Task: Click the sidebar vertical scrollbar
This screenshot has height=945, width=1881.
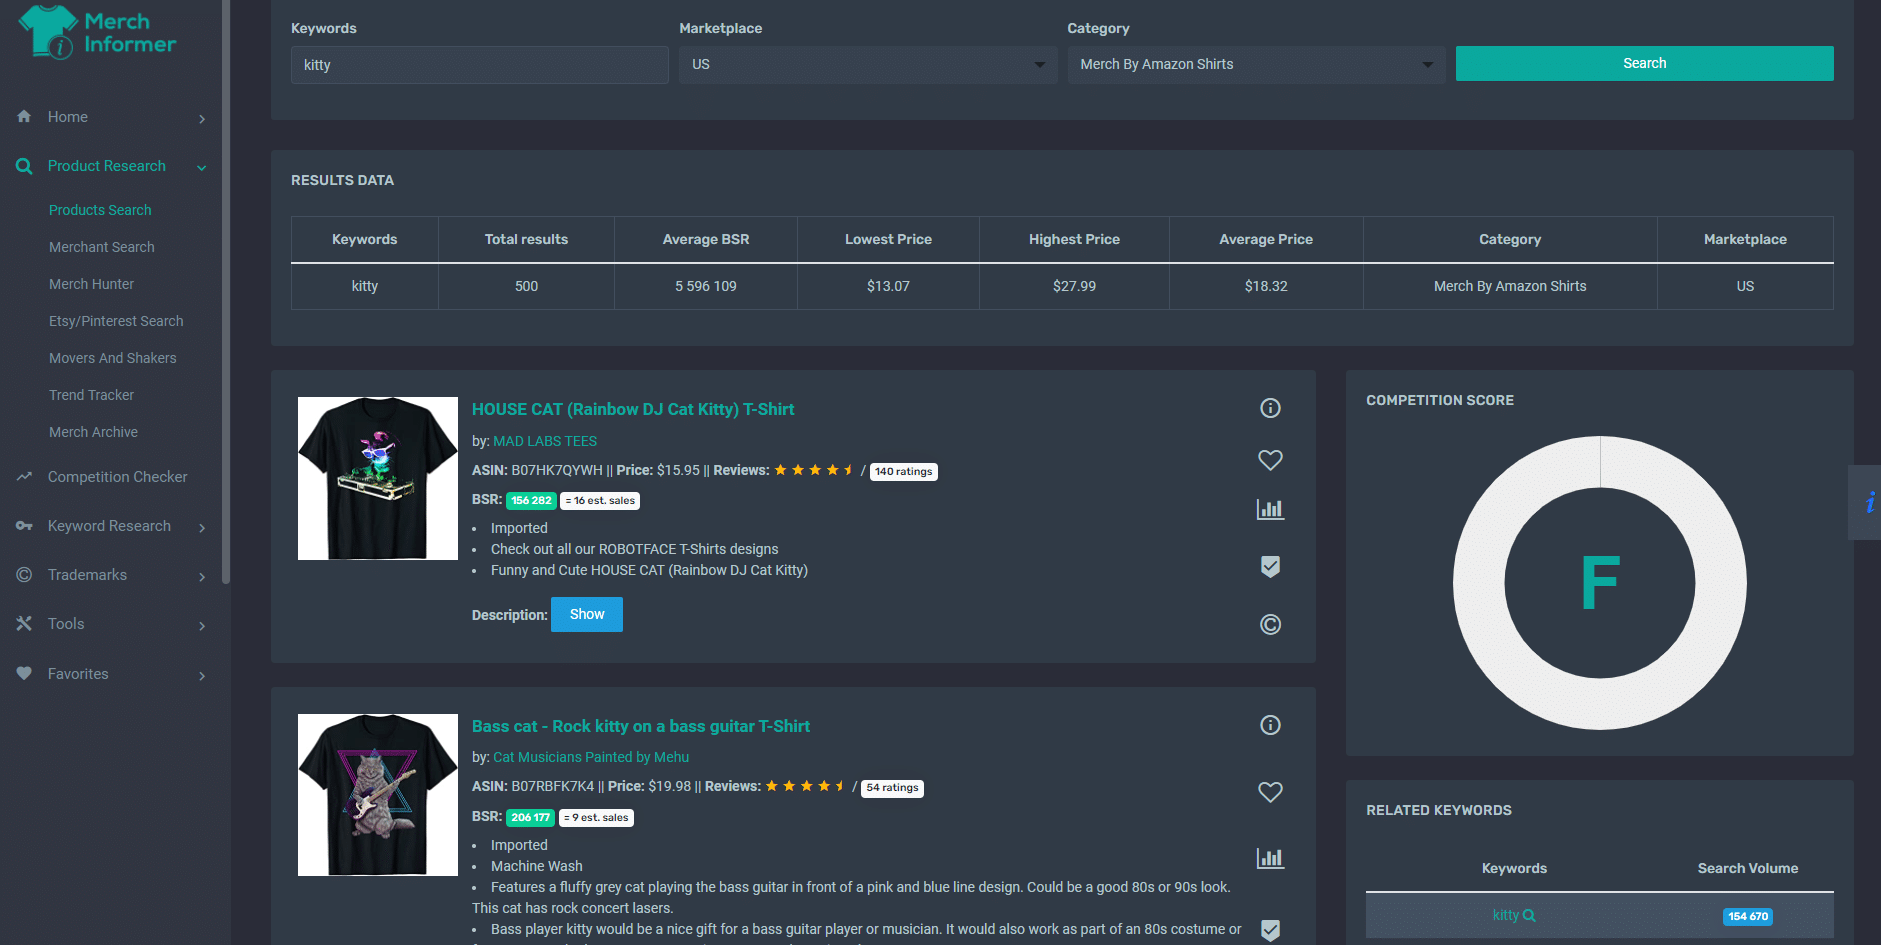Action: tap(226, 290)
